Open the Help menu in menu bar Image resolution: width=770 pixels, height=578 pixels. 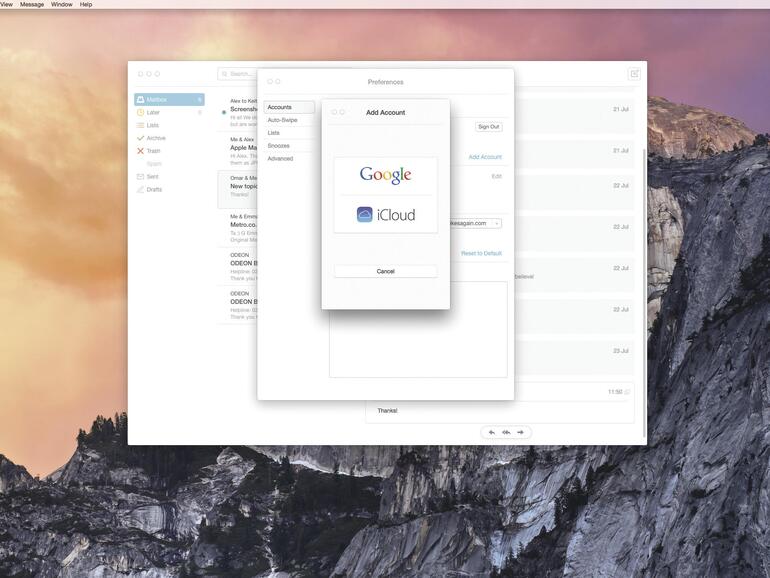pos(86,4)
